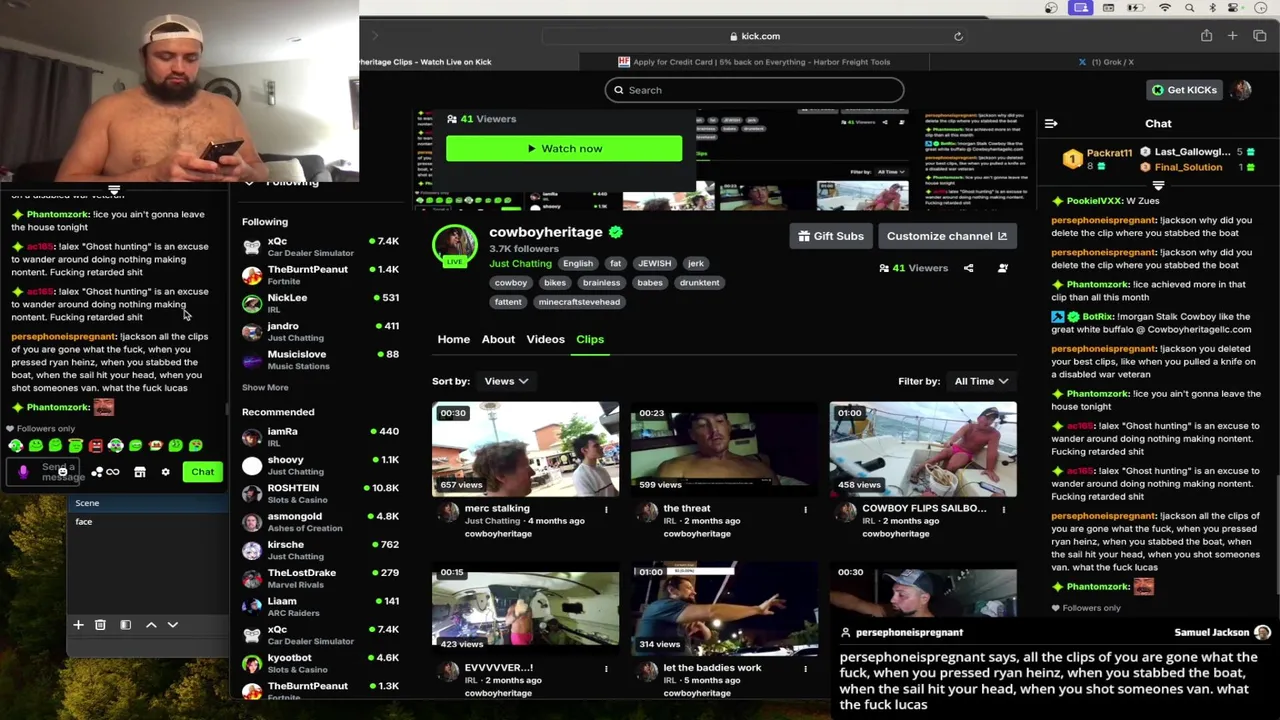Click the kick.com address bar
This screenshot has height=720, width=1280.
click(754, 36)
